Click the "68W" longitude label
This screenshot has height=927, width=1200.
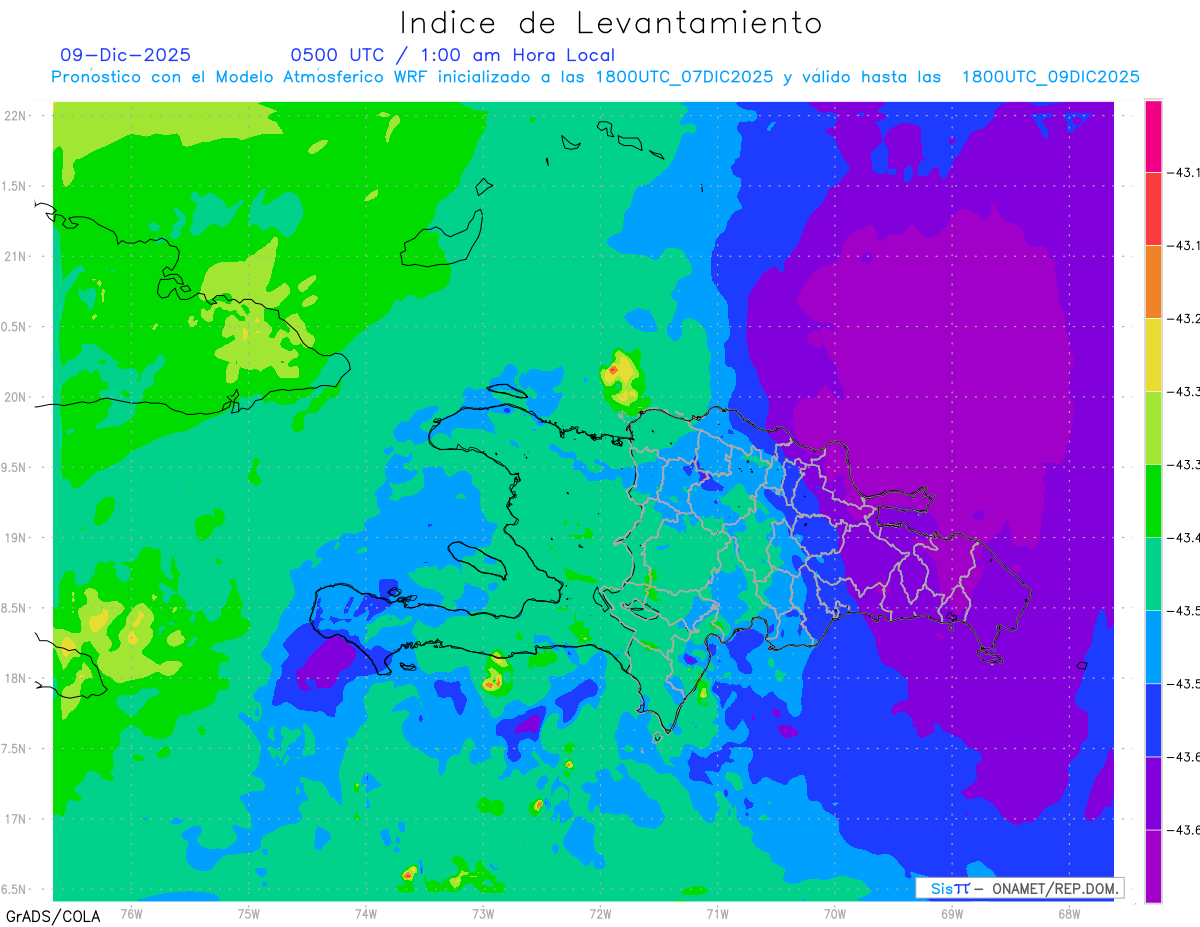coord(1068,913)
